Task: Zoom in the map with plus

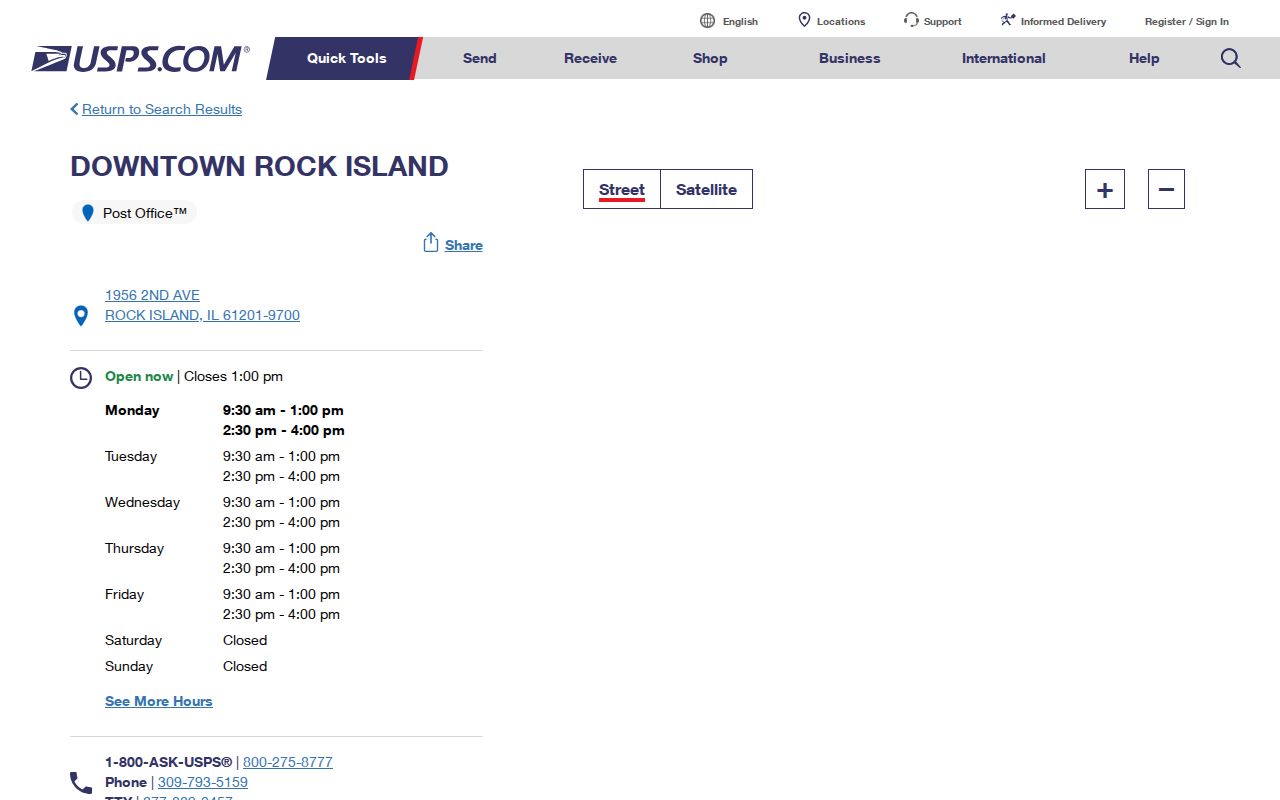Action: tap(1105, 189)
